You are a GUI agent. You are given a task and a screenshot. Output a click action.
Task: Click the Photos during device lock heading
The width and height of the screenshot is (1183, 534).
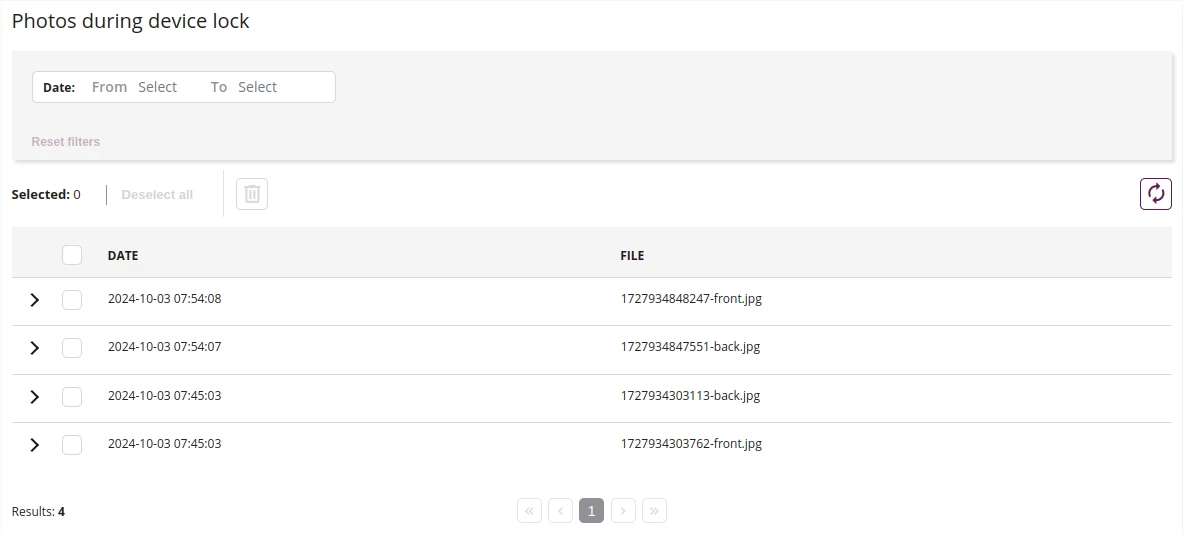click(x=131, y=21)
